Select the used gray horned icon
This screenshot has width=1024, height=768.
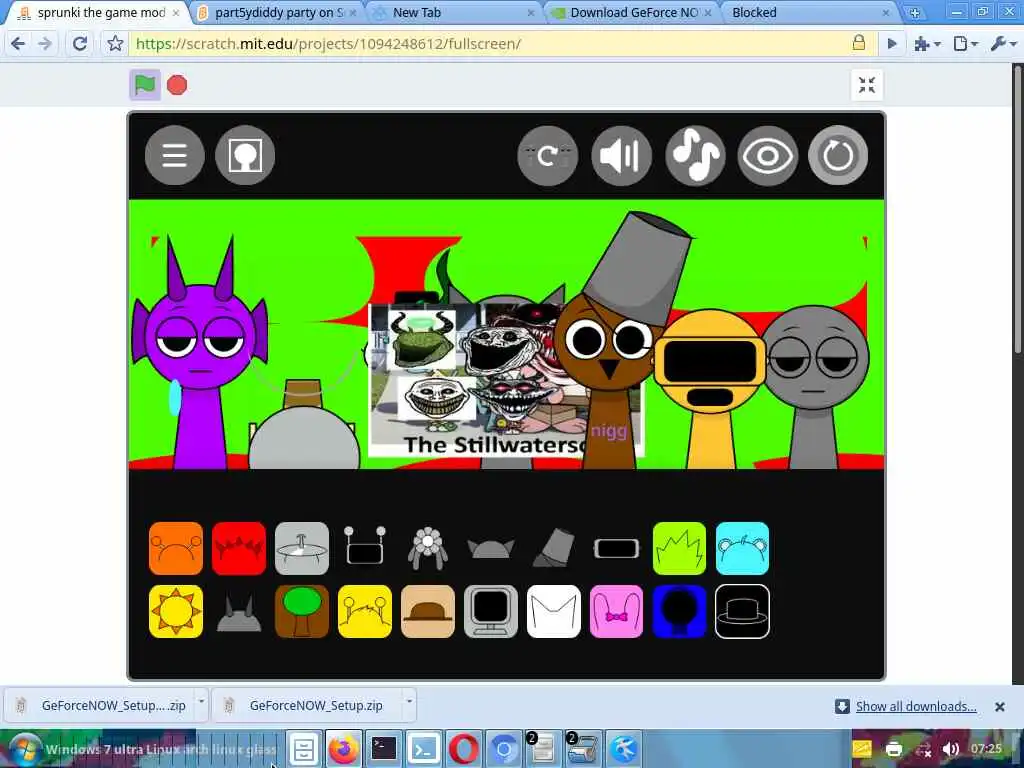tap(239, 614)
